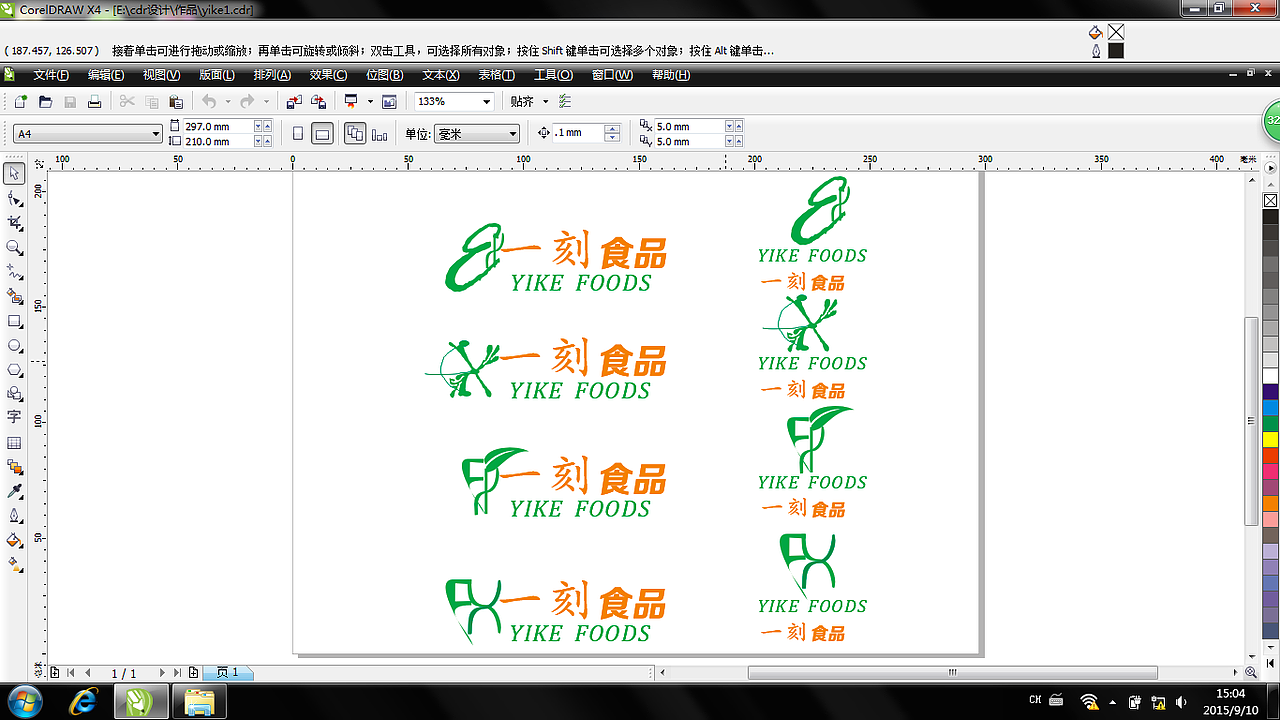This screenshot has height=720, width=1280.
Task: Open Windows Start button
Action: click(25, 702)
